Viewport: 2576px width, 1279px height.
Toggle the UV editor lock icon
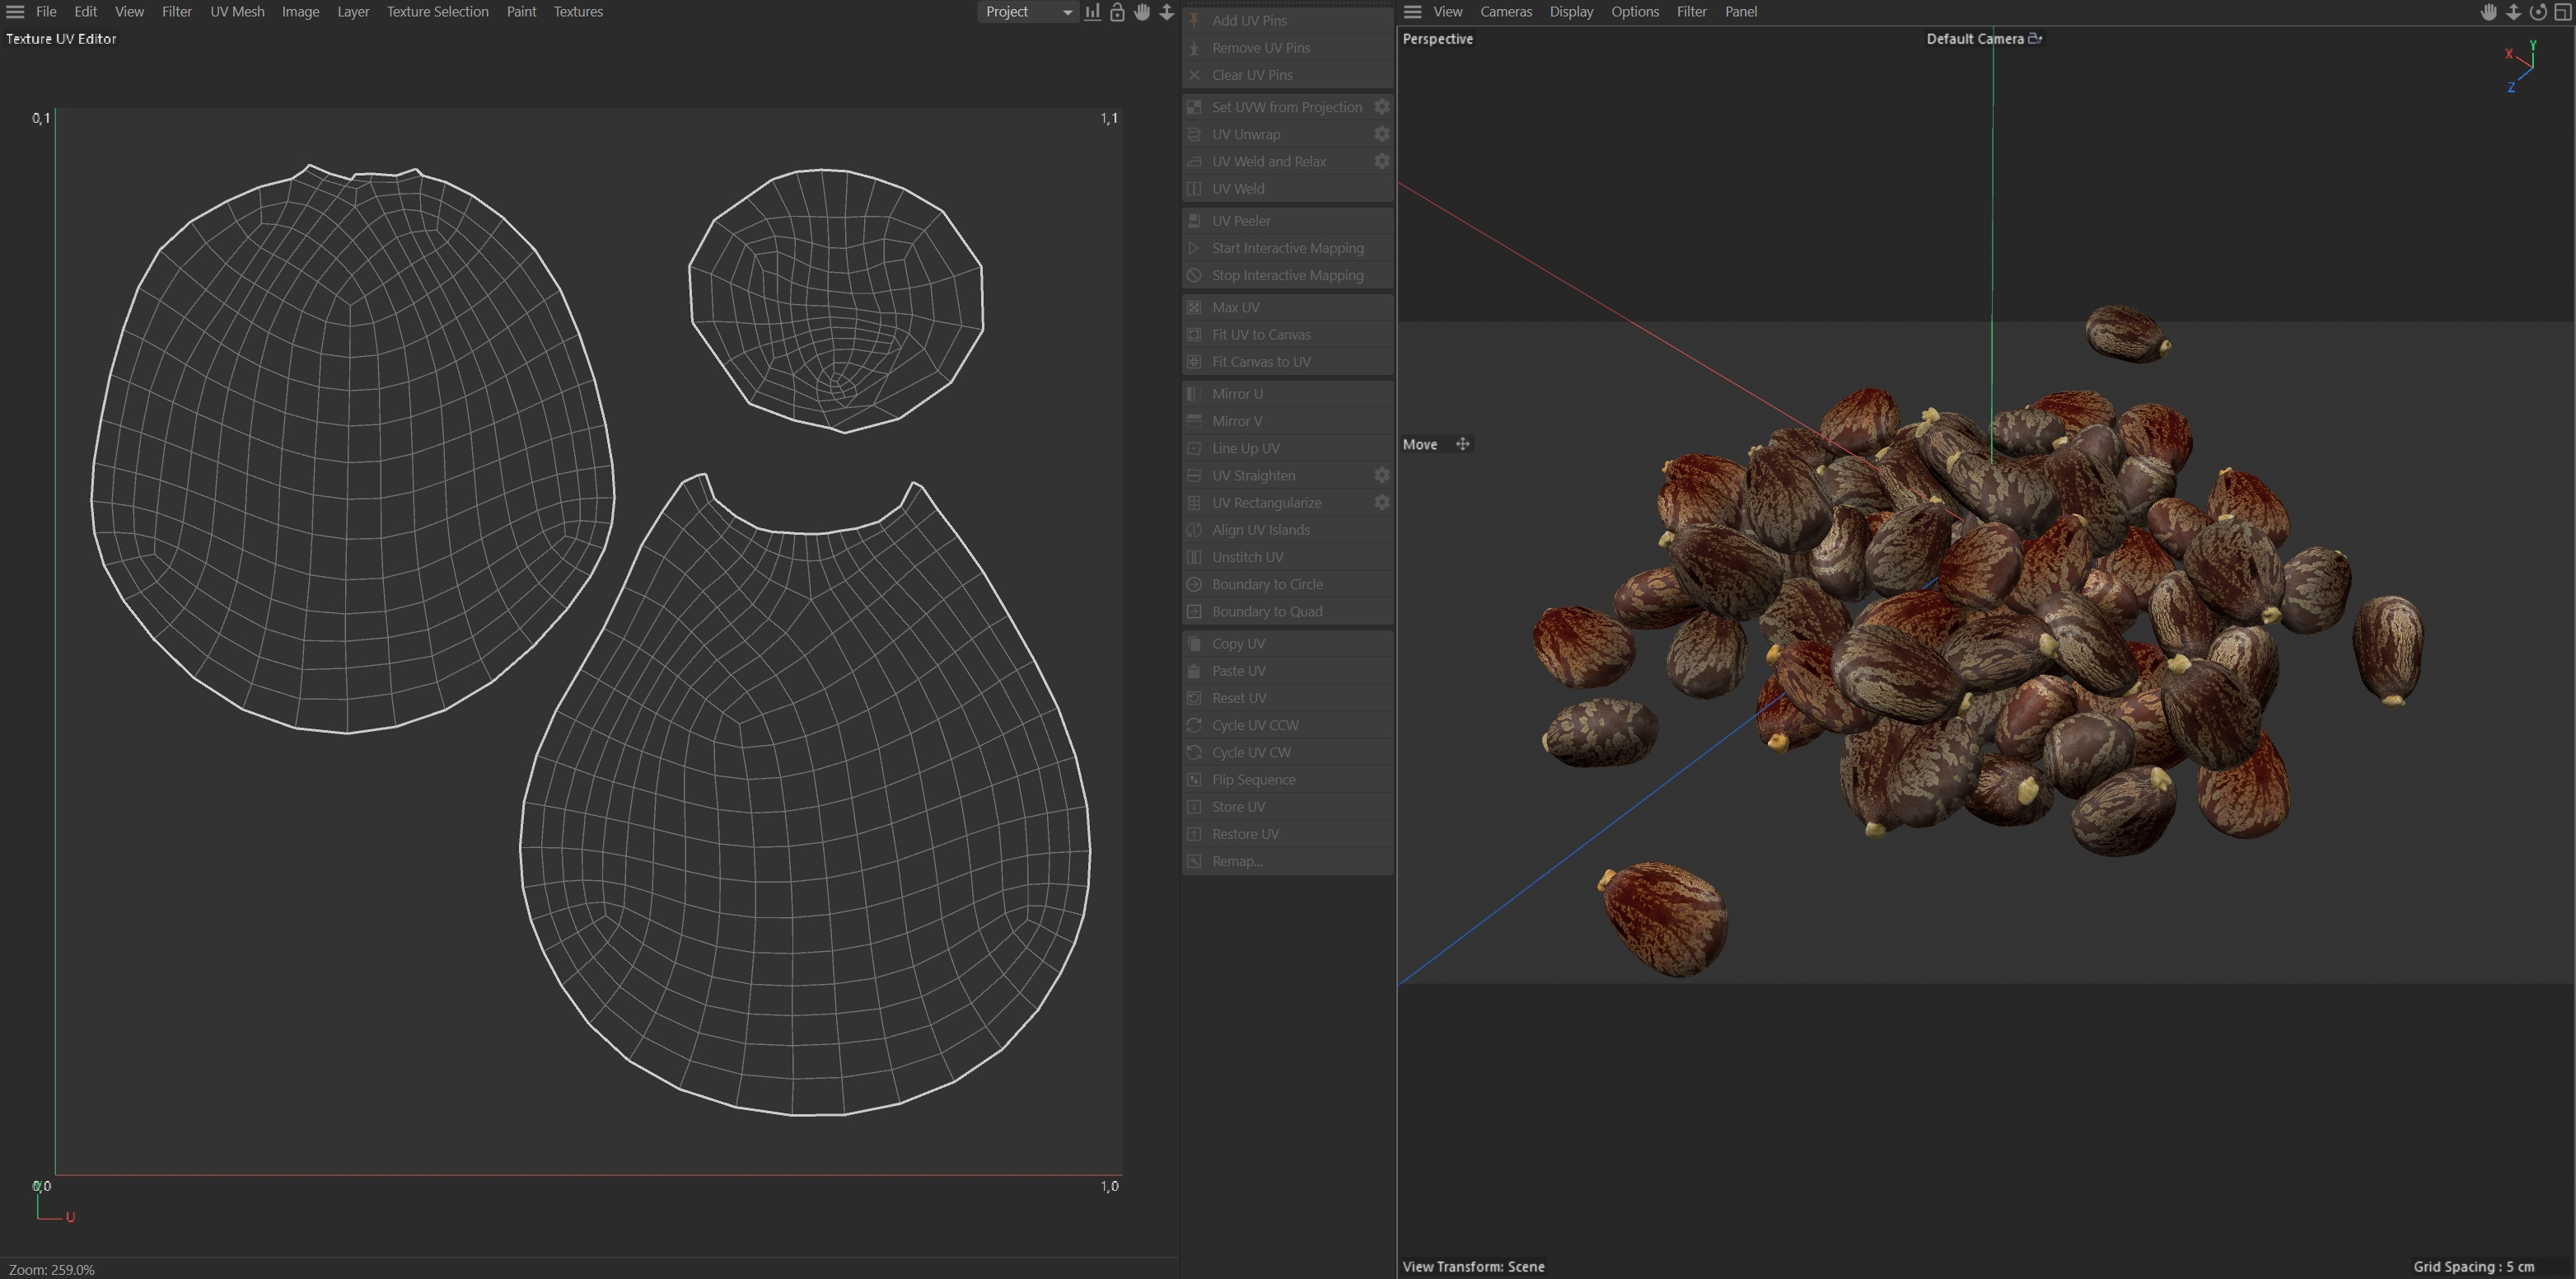1117,12
